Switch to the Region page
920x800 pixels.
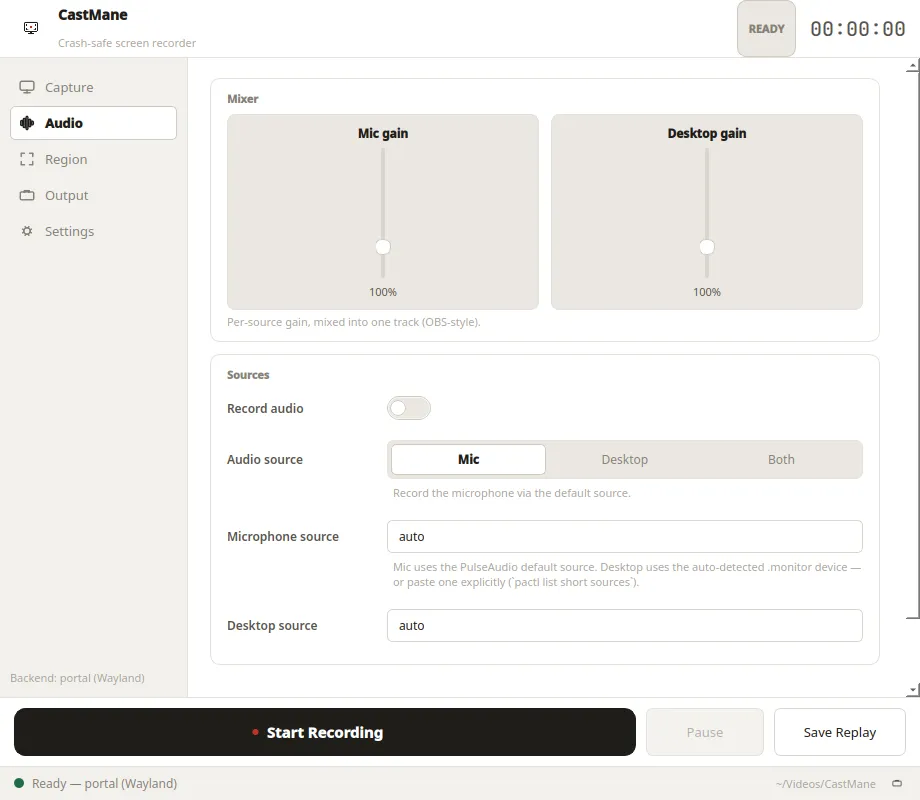[x=93, y=159]
